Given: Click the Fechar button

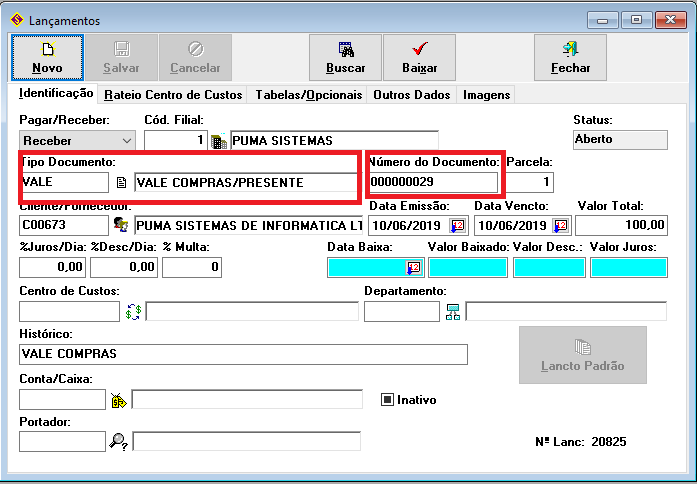Looking at the screenshot, I should tap(570, 58).
